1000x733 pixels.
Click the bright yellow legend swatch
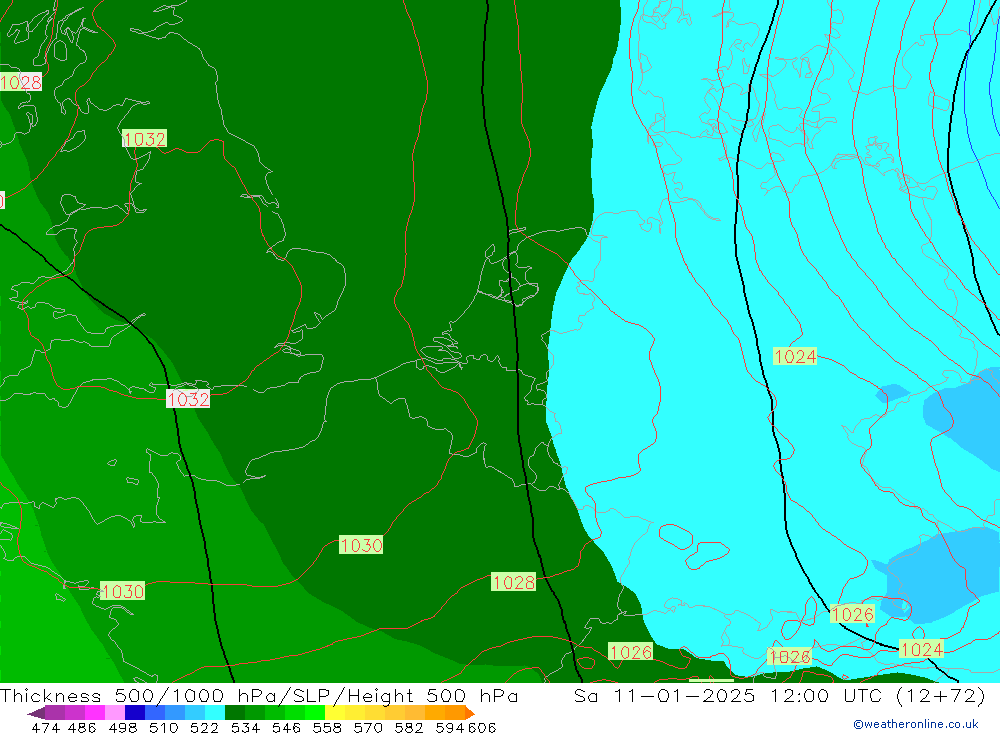(x=335, y=713)
